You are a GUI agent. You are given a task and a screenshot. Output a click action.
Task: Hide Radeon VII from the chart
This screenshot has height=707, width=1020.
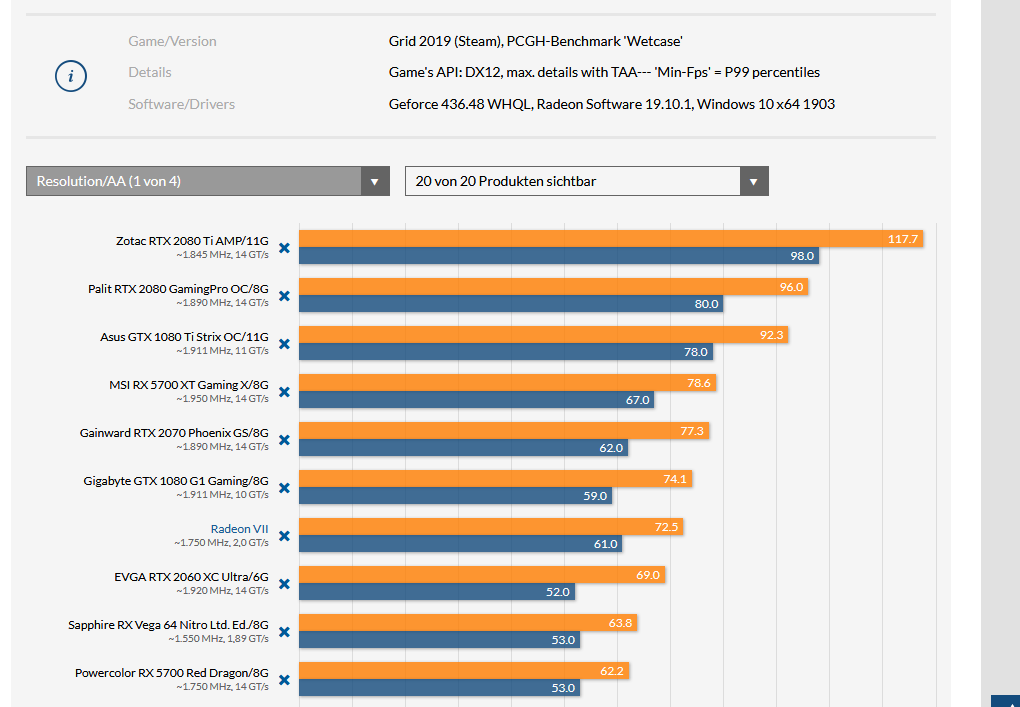pyautogui.click(x=284, y=536)
